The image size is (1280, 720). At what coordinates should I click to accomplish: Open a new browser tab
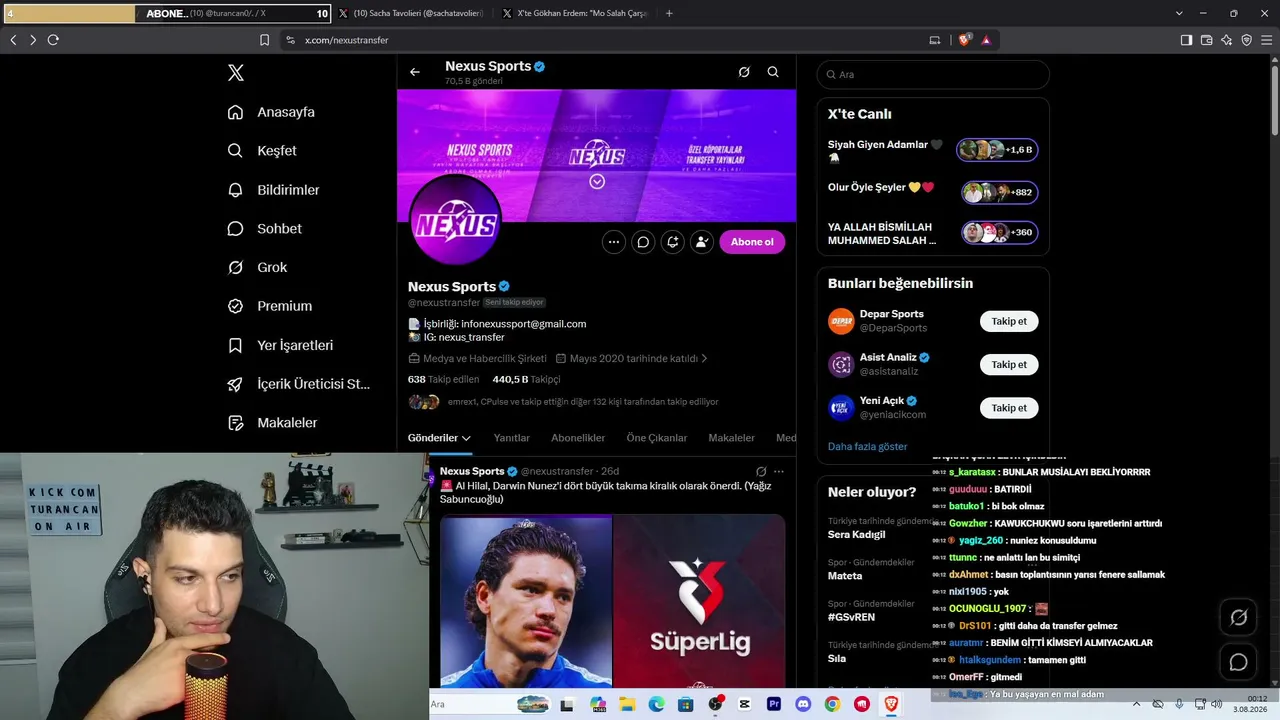tap(669, 14)
